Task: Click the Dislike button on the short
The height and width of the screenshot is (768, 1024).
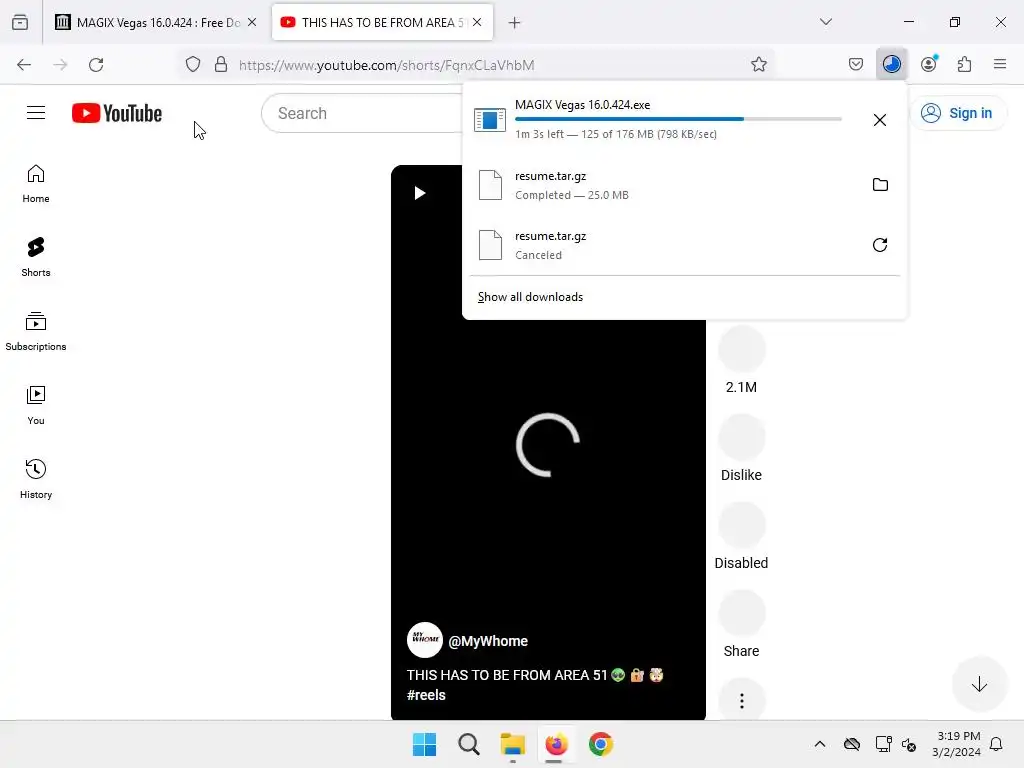Action: click(741, 437)
